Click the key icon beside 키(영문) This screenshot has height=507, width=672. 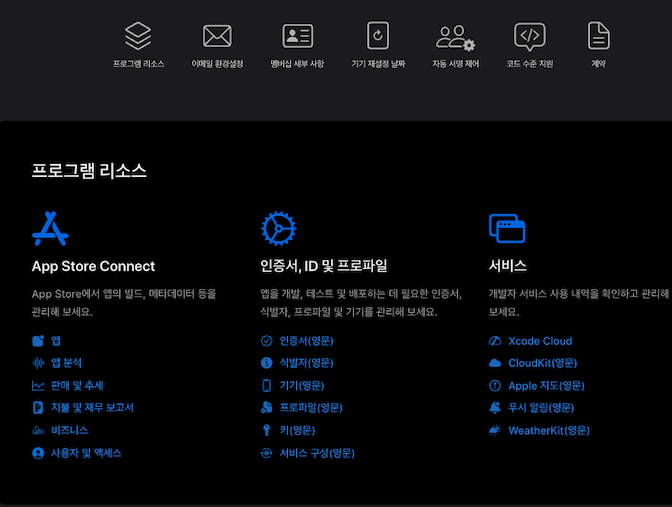(x=267, y=430)
